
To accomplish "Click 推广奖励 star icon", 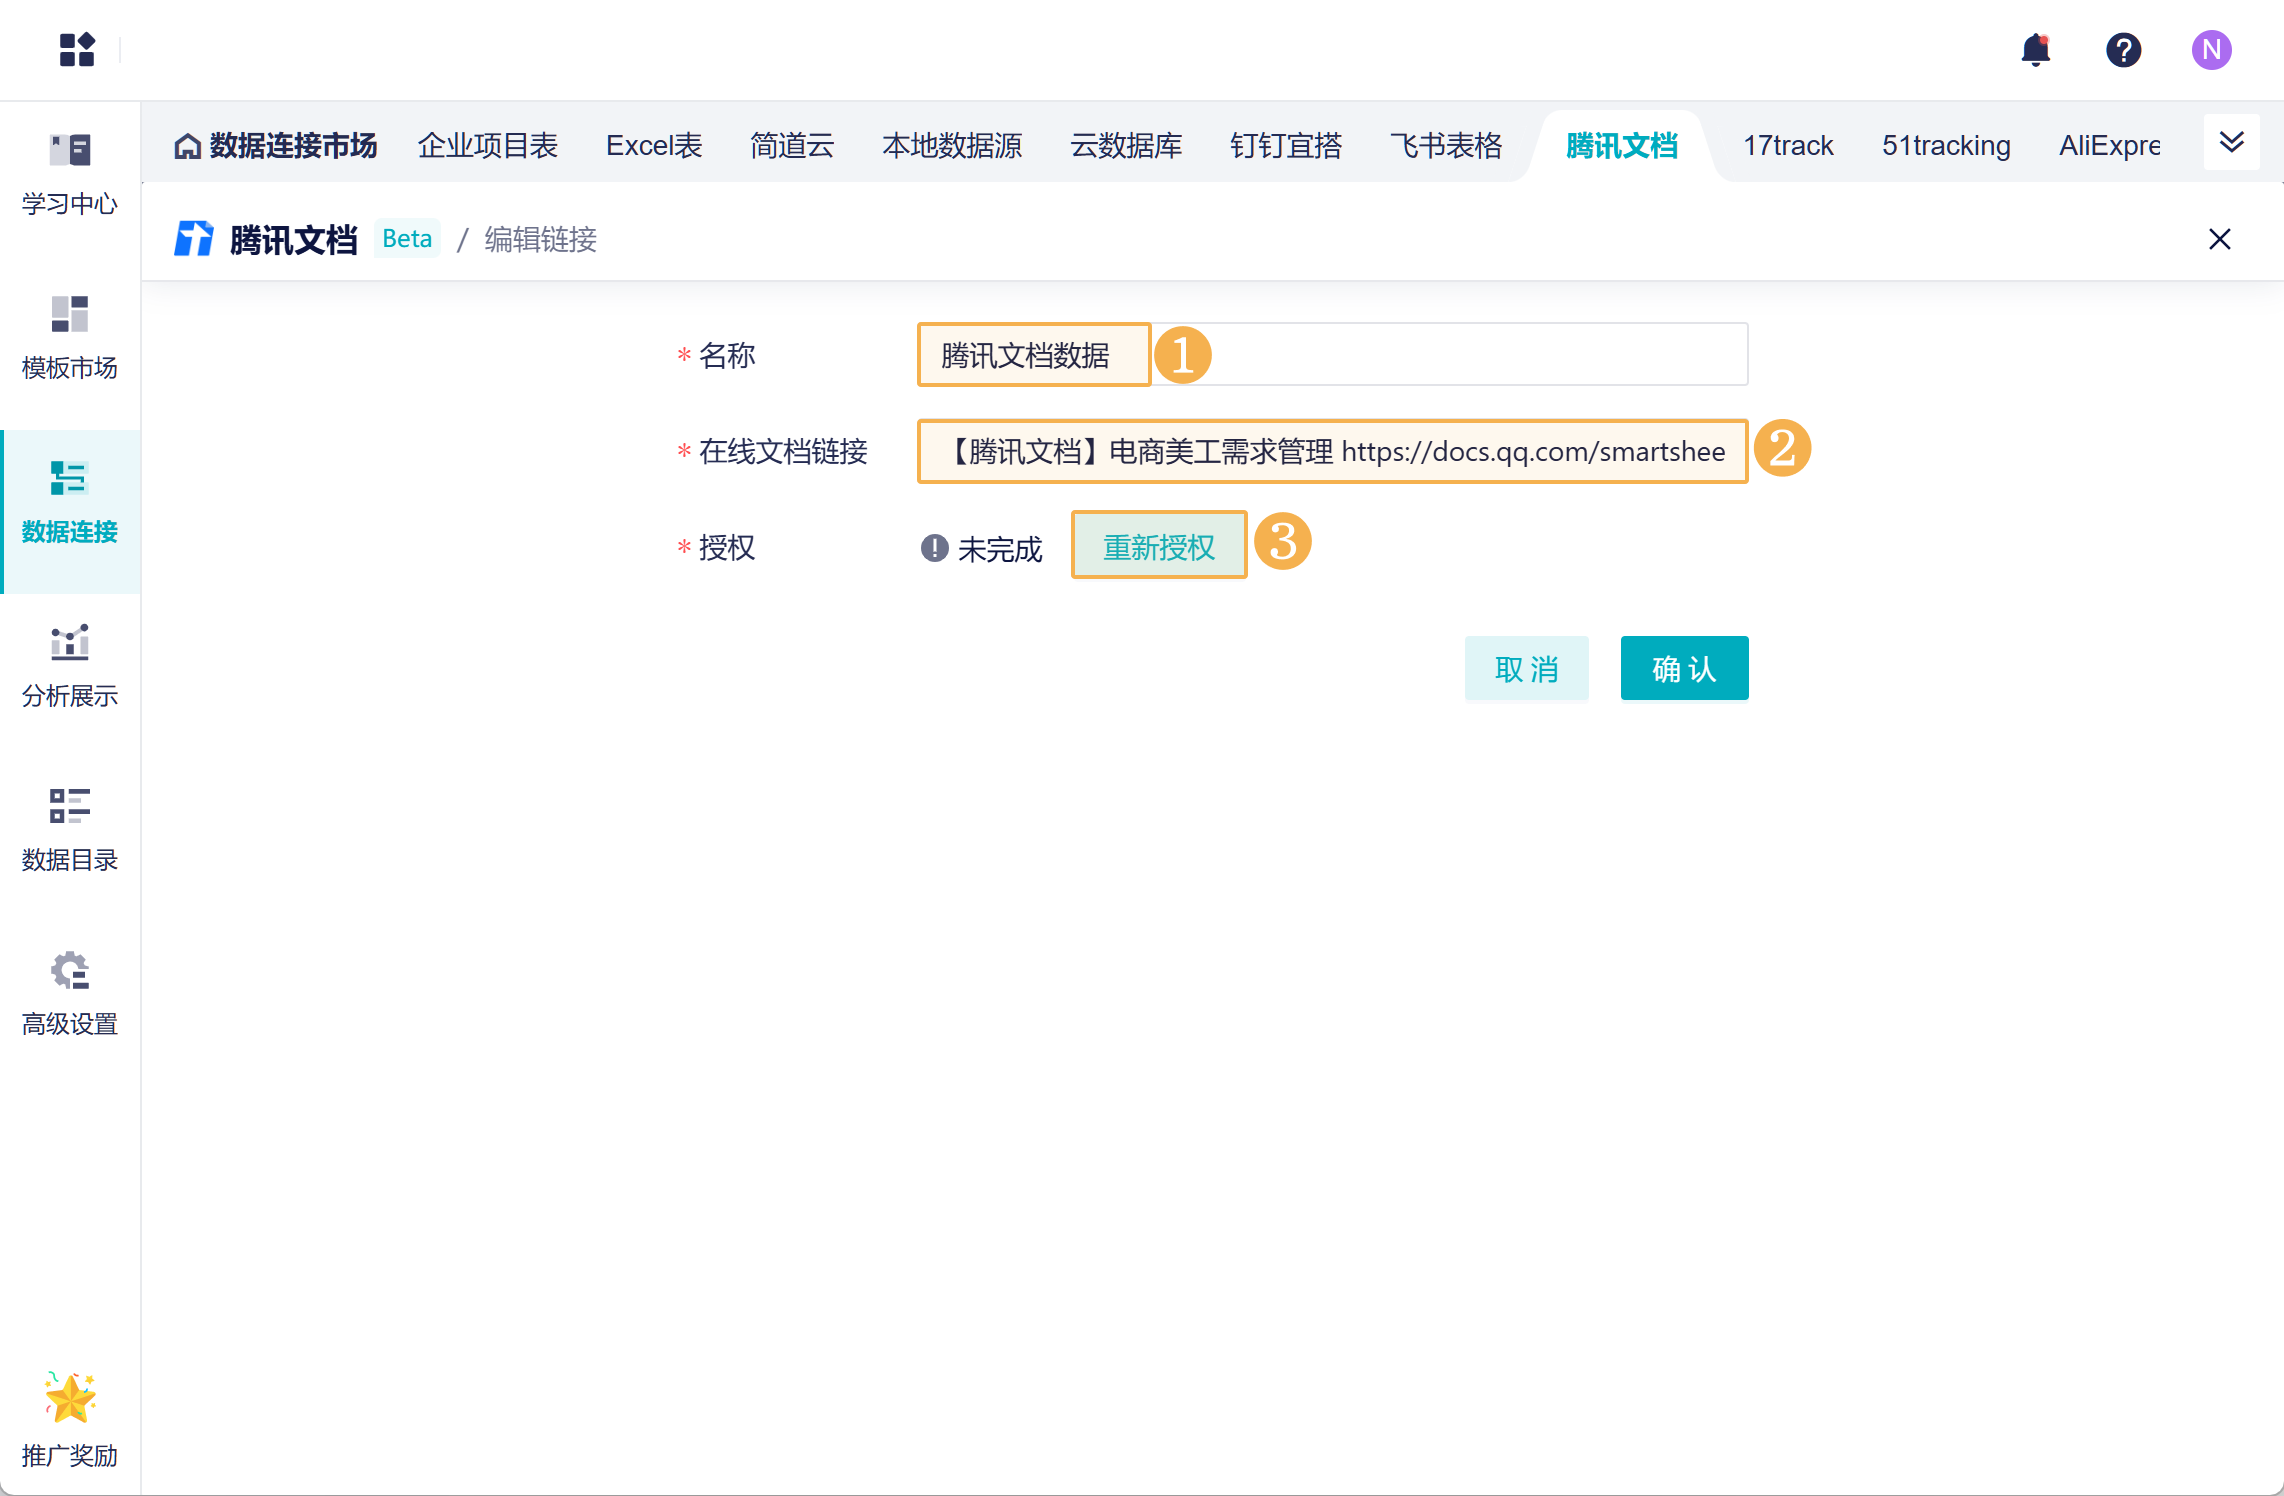I will [70, 1398].
